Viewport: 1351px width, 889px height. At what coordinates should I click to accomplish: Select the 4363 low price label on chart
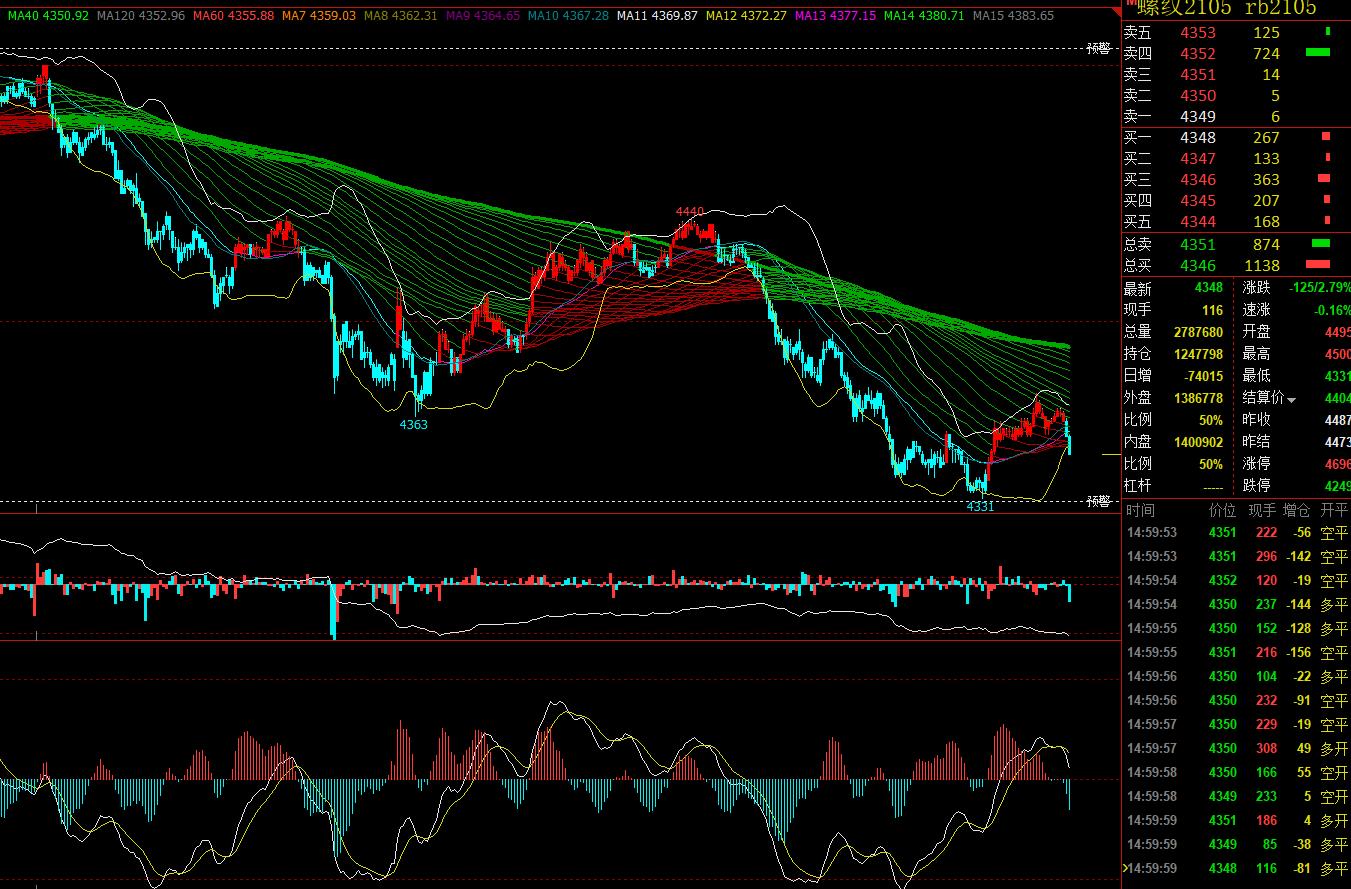point(414,424)
